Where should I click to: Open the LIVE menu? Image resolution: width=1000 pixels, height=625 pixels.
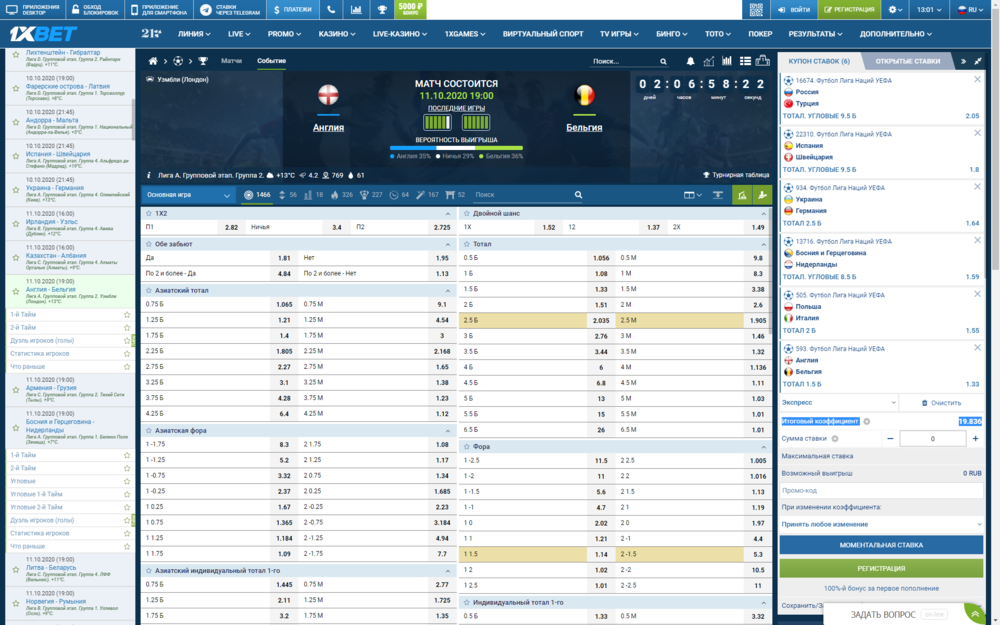[239, 34]
